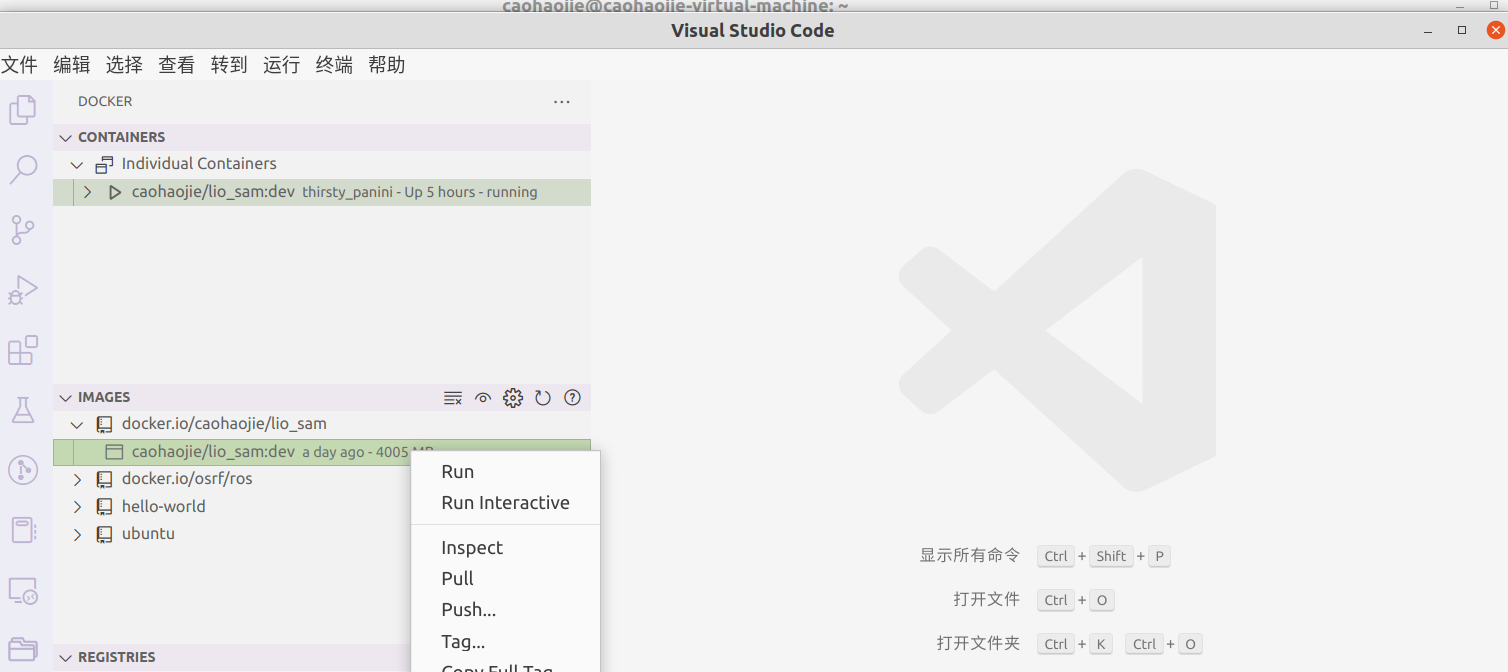Image resolution: width=1508 pixels, height=672 pixels.
Task: Choose Push... from the context menu
Action: tap(505, 610)
